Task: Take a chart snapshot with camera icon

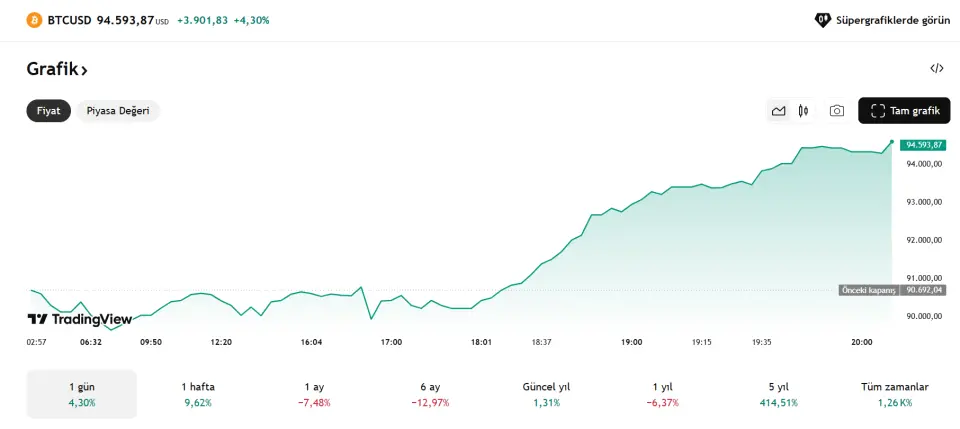Action: [x=837, y=111]
